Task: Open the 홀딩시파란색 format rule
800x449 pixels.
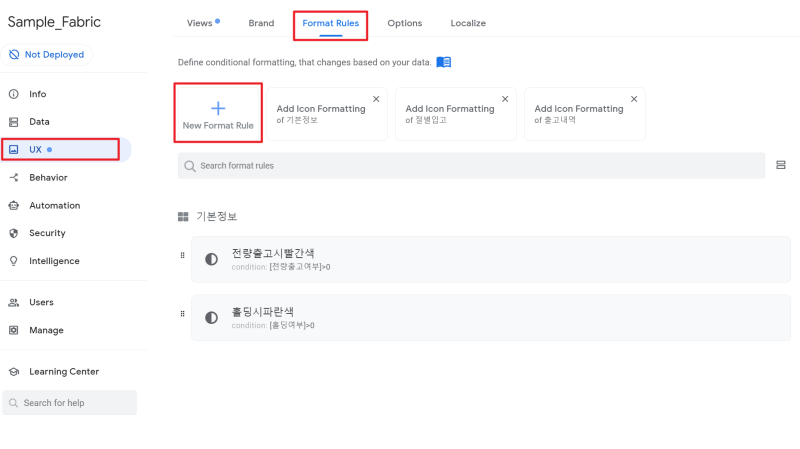Action: (x=491, y=317)
